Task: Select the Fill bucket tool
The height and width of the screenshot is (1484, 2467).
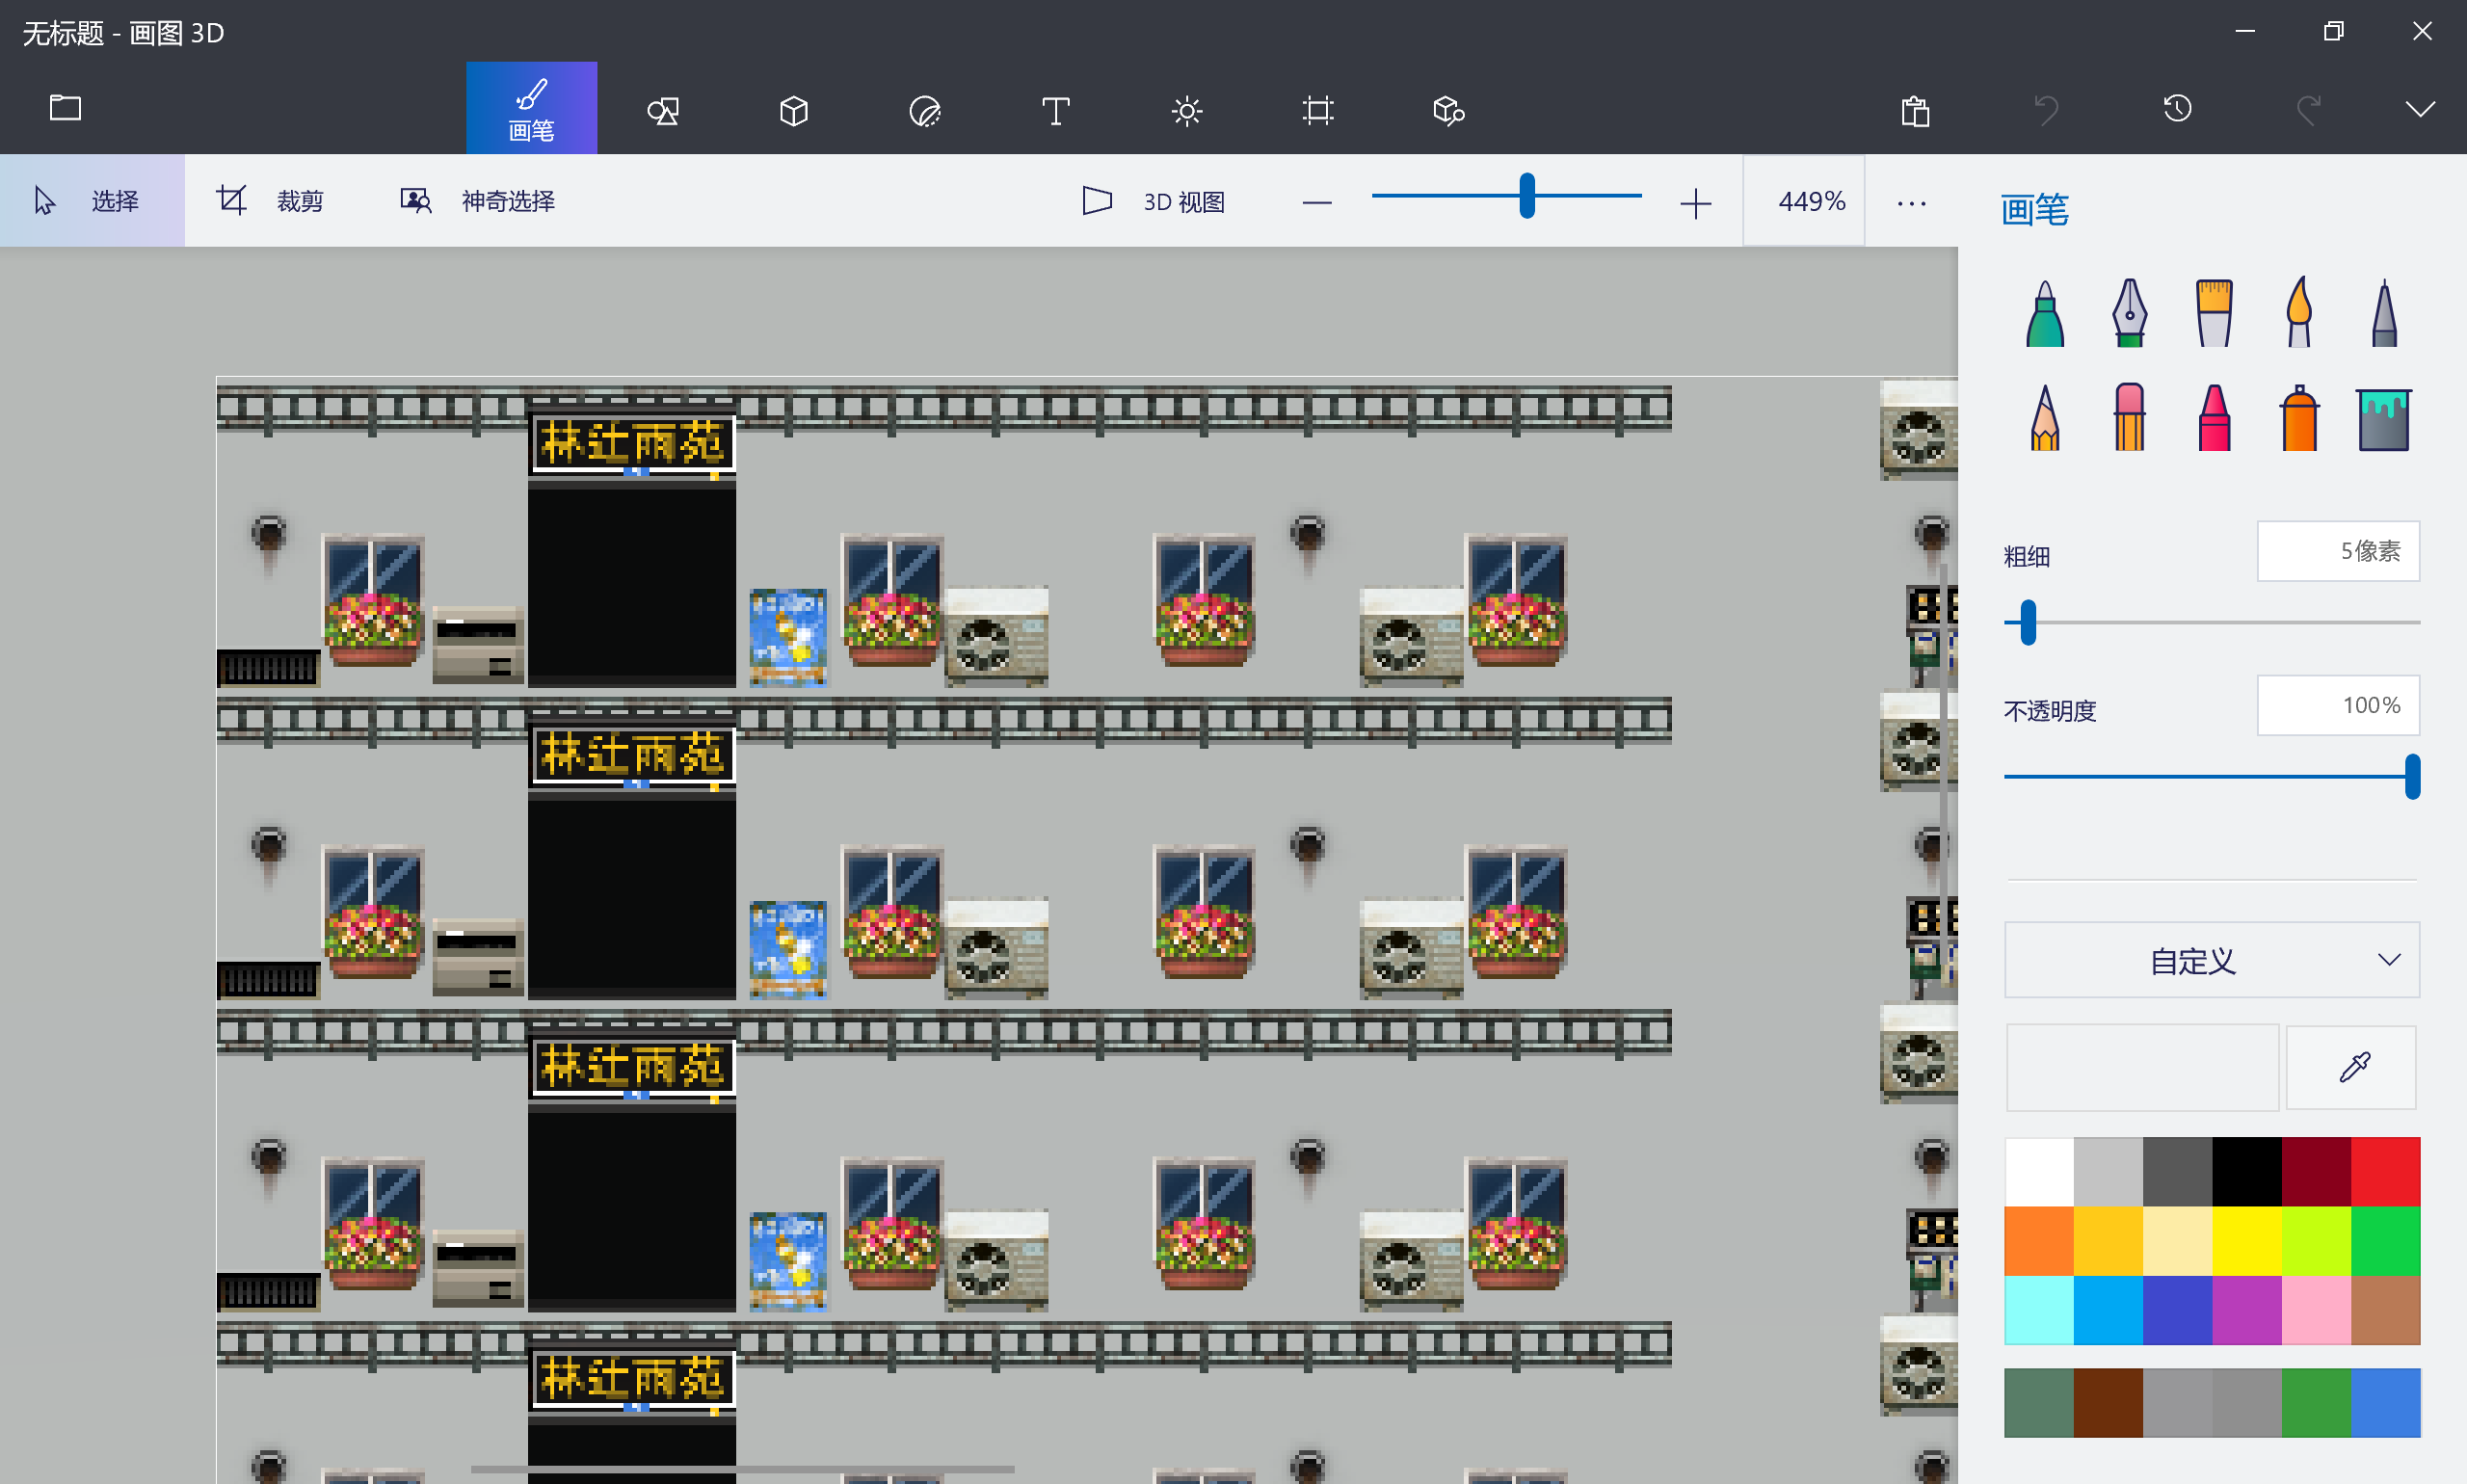Action: (2384, 418)
